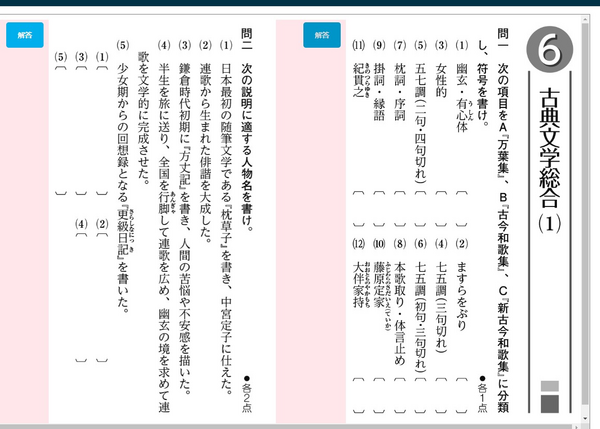Click item (12) 大伴家持
The height and width of the screenshot is (429, 600).
click(x=360, y=273)
